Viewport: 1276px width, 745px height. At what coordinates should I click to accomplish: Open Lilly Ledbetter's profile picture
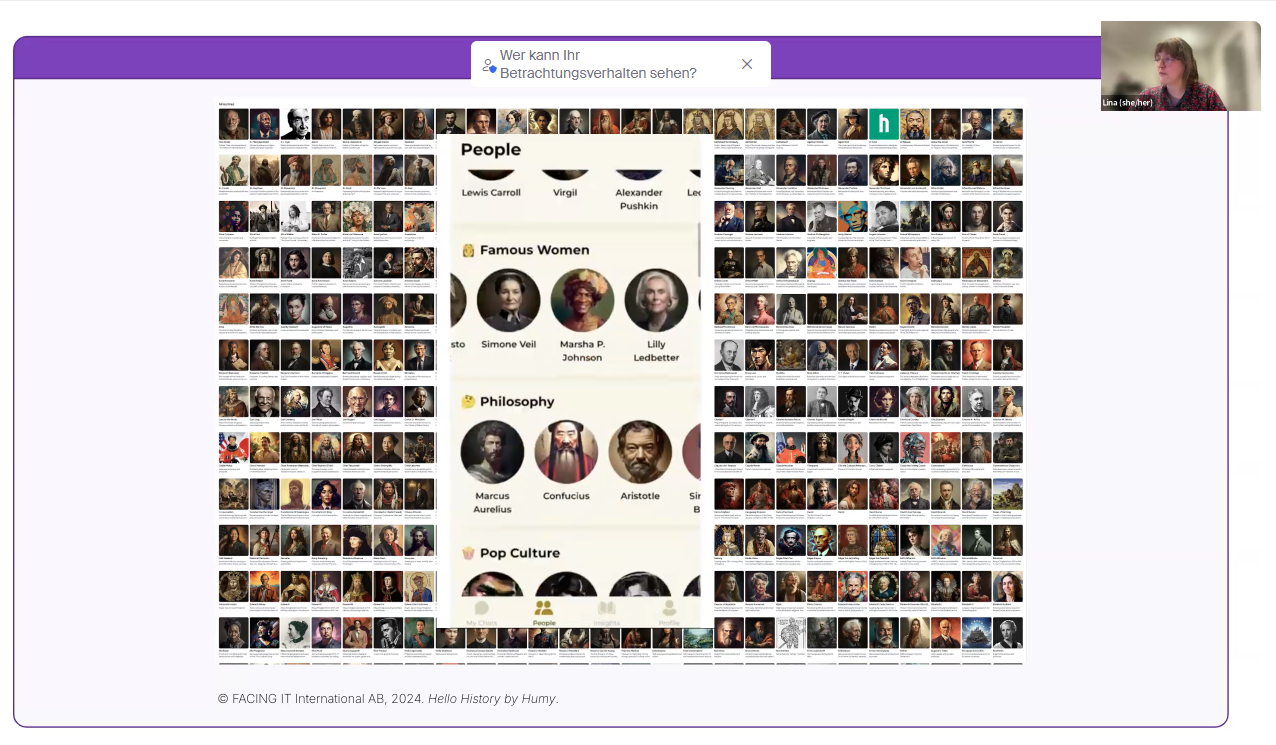click(x=656, y=300)
